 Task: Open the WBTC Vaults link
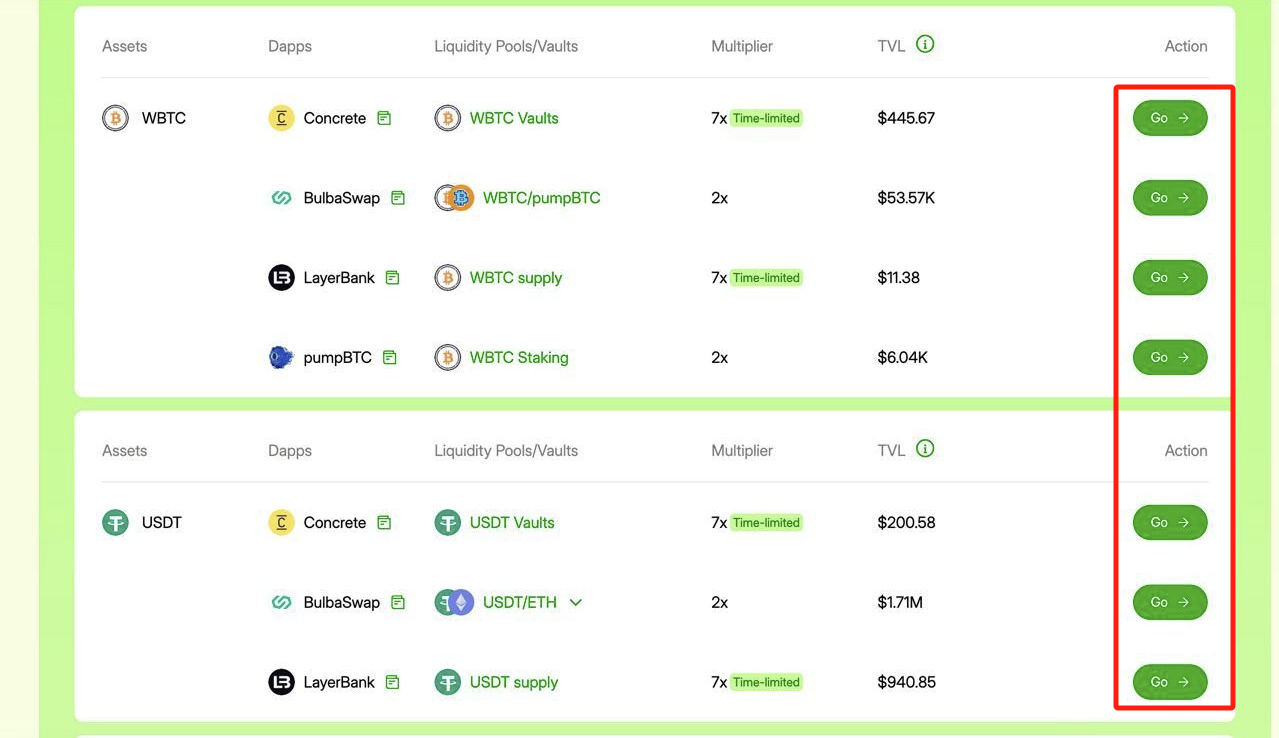(x=514, y=118)
